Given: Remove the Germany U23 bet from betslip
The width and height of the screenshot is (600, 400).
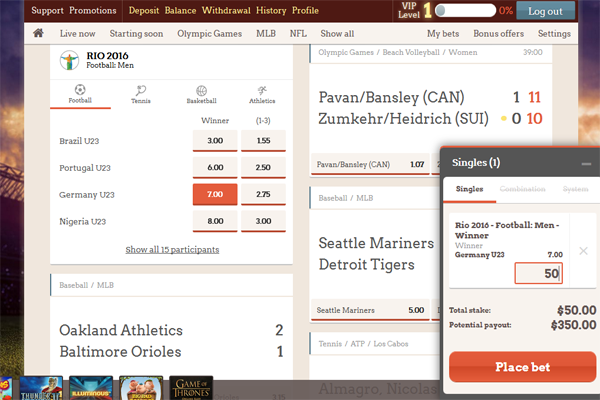Looking at the screenshot, I should click(x=583, y=251).
